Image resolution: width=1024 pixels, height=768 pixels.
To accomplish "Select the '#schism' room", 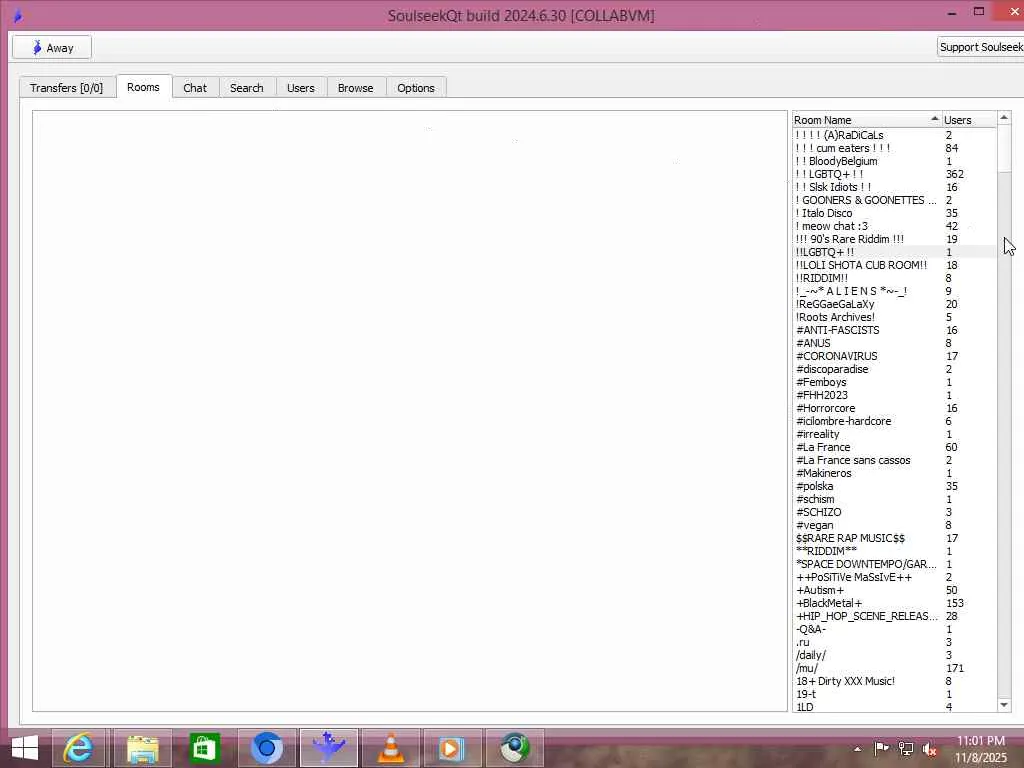I will point(894,500).
